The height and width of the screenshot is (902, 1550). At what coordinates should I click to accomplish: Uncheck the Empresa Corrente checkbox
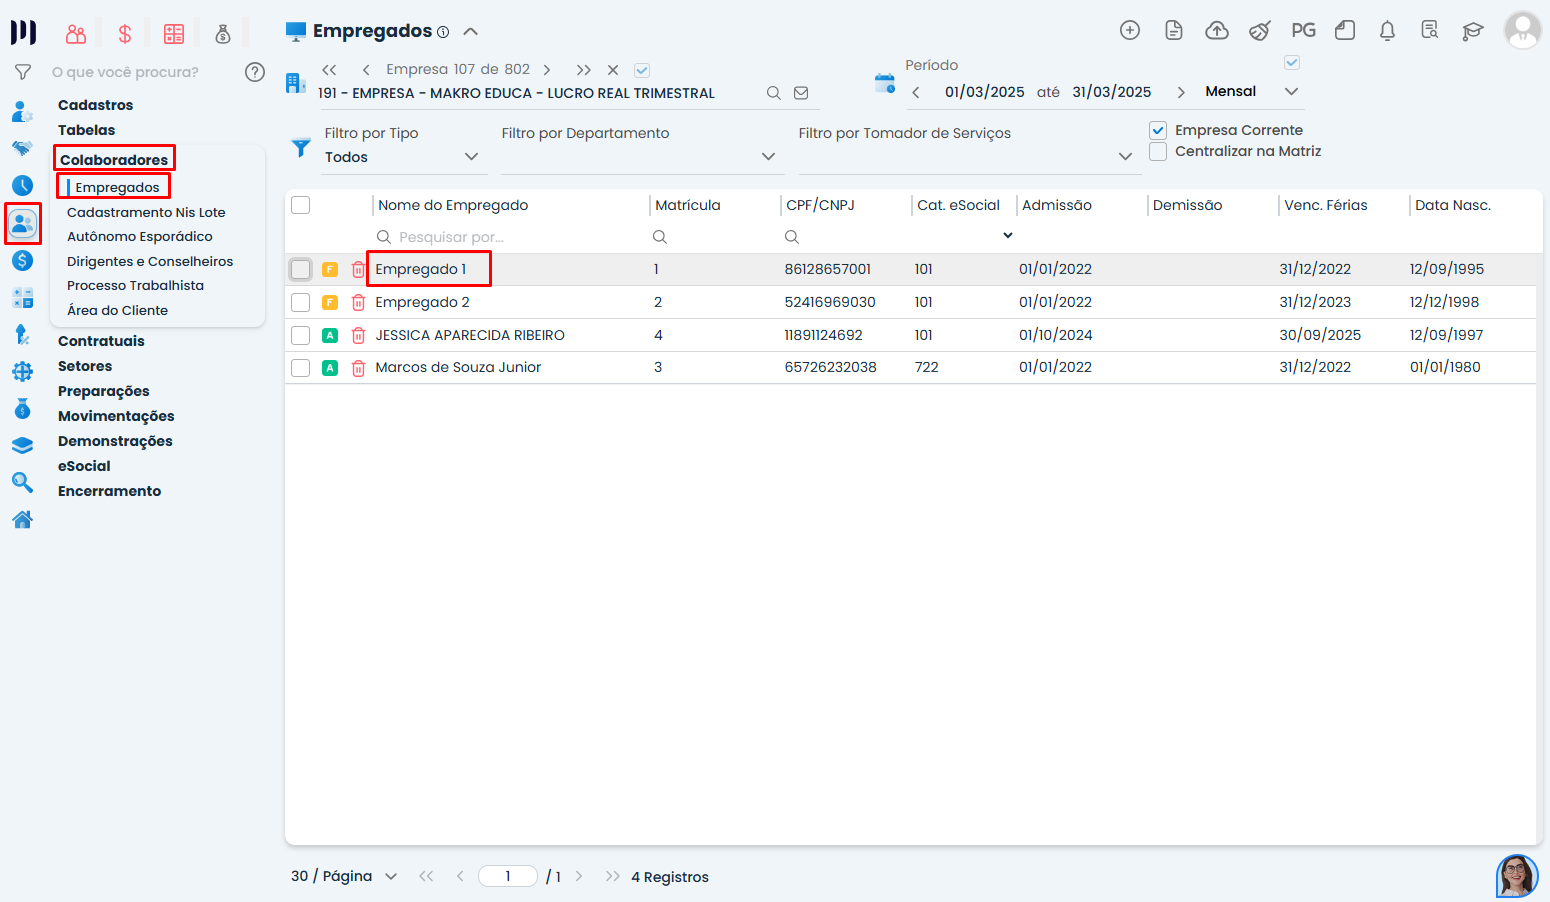[1158, 130]
